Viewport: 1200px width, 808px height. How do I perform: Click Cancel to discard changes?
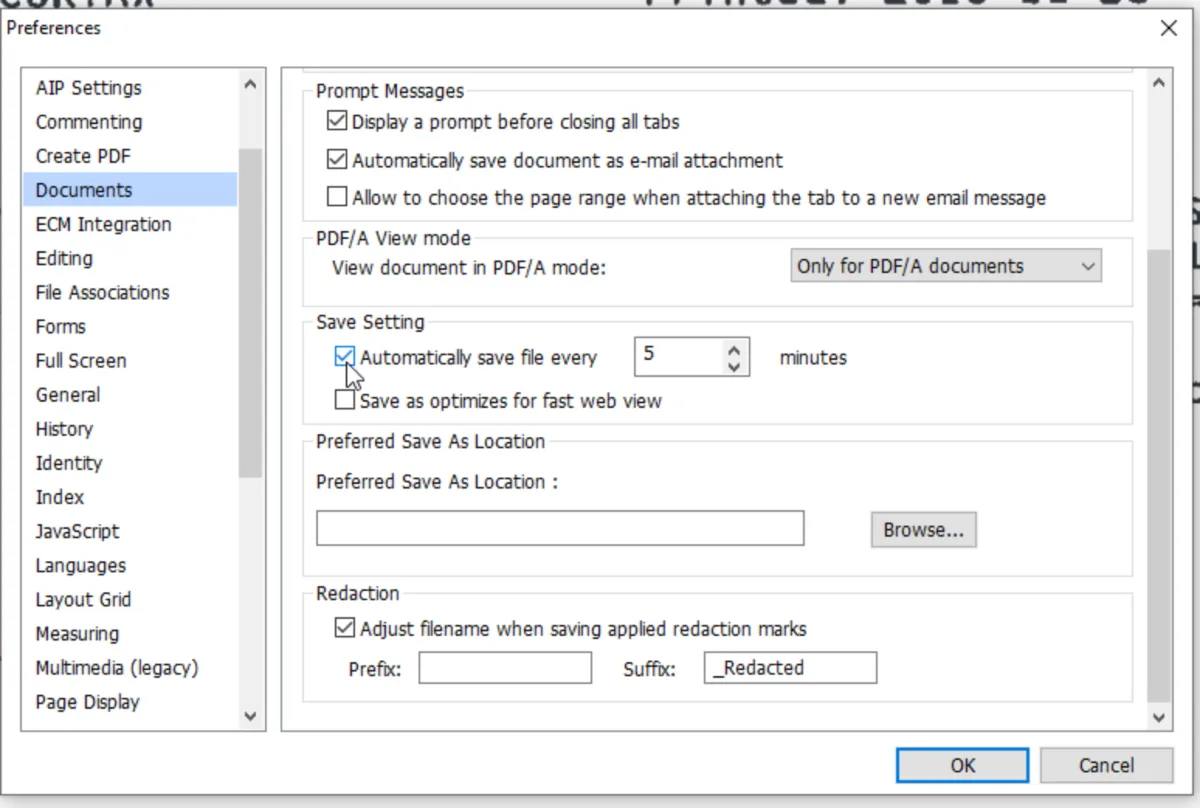[x=1106, y=765]
